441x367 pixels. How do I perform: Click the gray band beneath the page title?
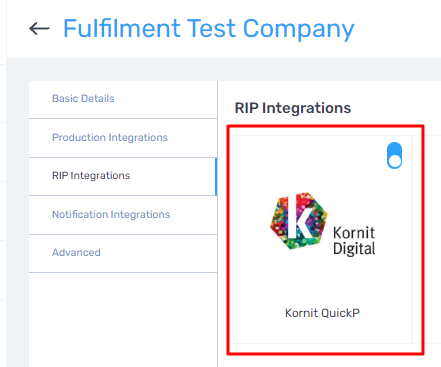tap(224, 69)
